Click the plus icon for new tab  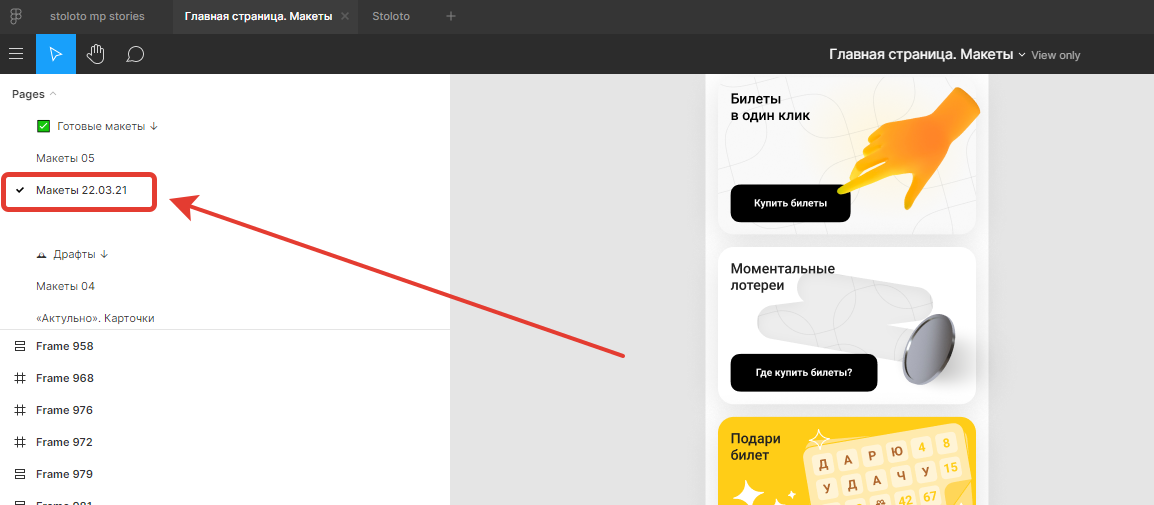[x=450, y=16]
